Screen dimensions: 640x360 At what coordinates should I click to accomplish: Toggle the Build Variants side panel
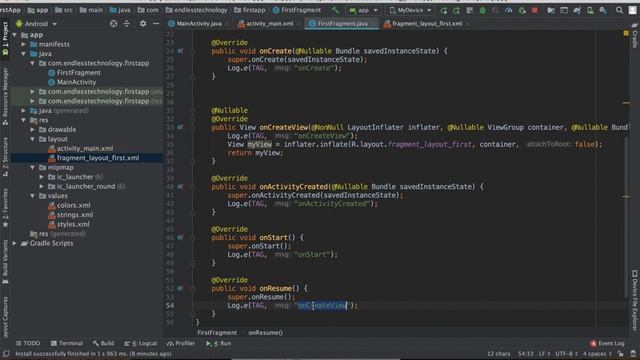coord(5,262)
